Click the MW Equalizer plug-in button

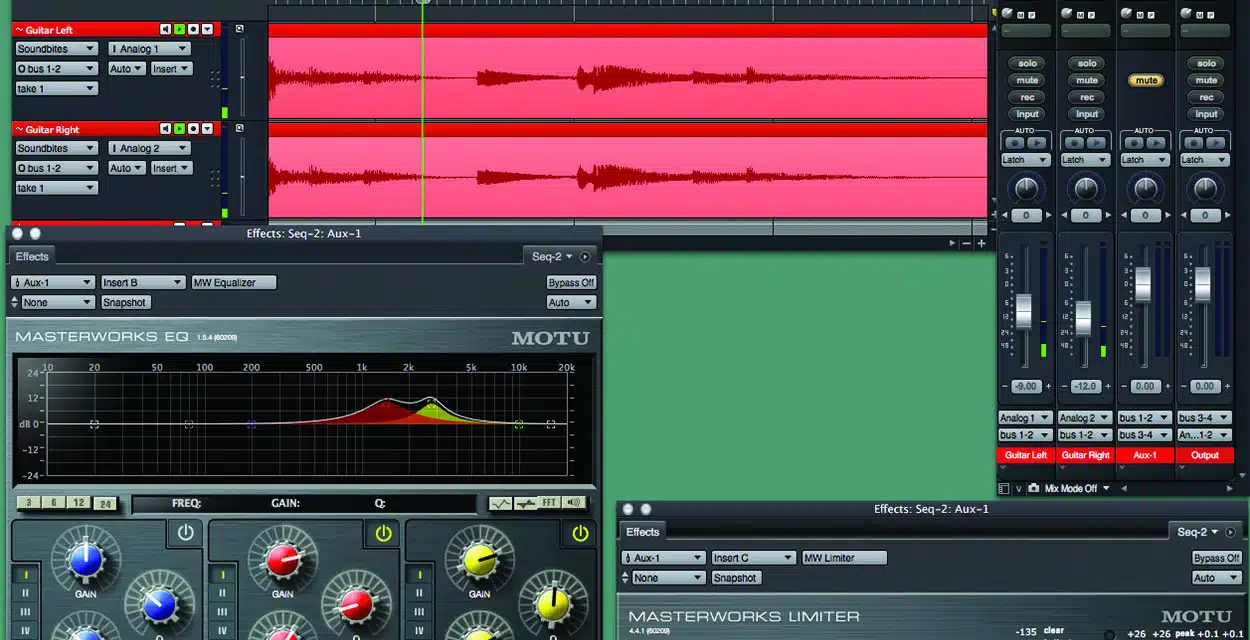pos(233,282)
